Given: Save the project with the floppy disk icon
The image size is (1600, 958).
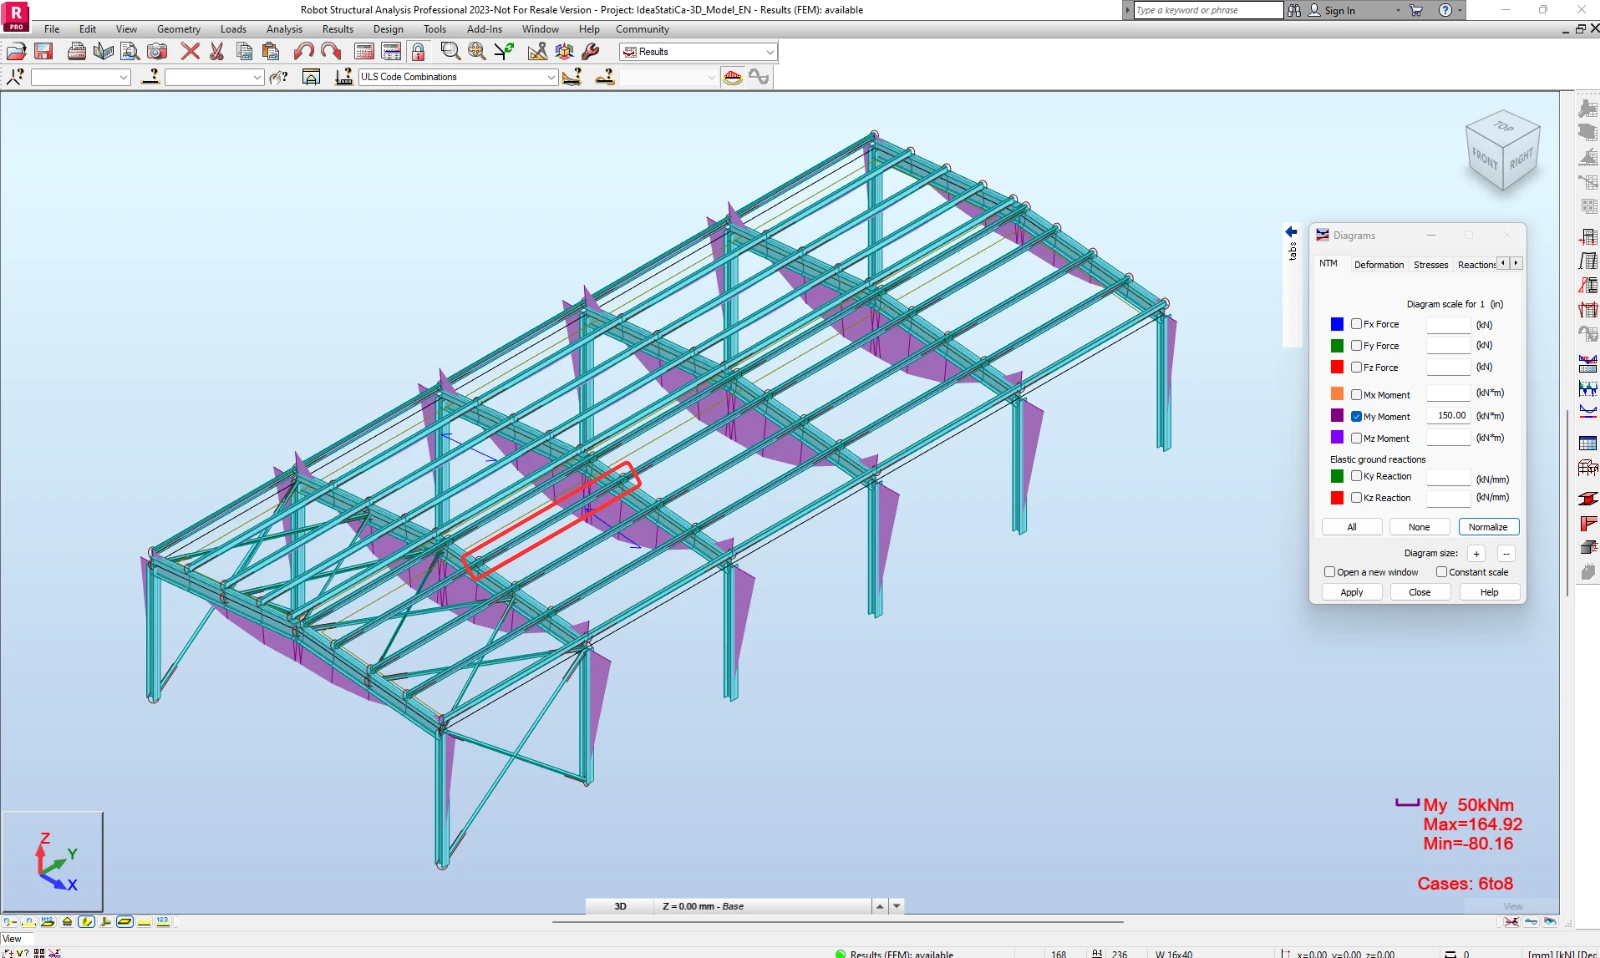Looking at the screenshot, I should [44, 51].
